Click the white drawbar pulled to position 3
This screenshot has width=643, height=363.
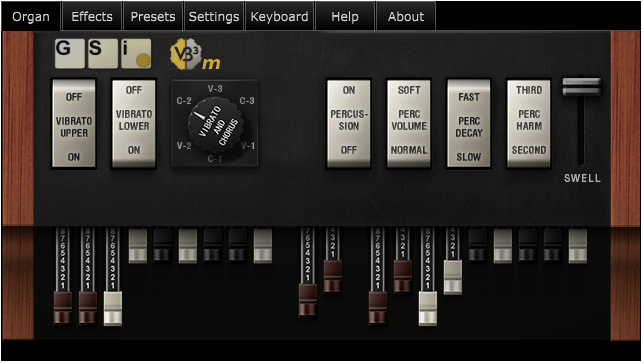pyautogui.click(x=453, y=277)
